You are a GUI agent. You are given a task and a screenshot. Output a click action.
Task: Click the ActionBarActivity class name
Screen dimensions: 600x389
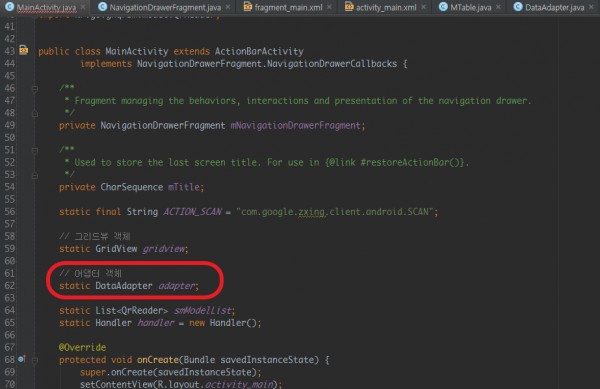259,51
